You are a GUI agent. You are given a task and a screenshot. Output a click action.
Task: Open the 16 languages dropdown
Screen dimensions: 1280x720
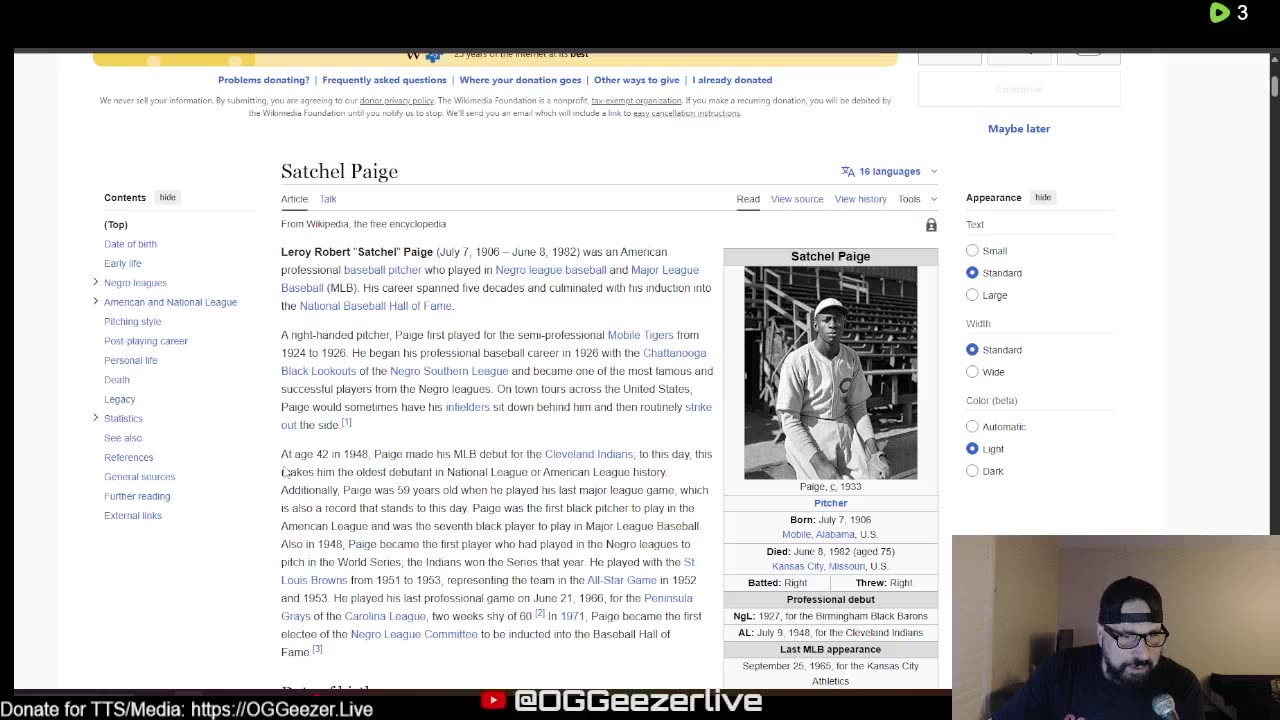(x=889, y=172)
